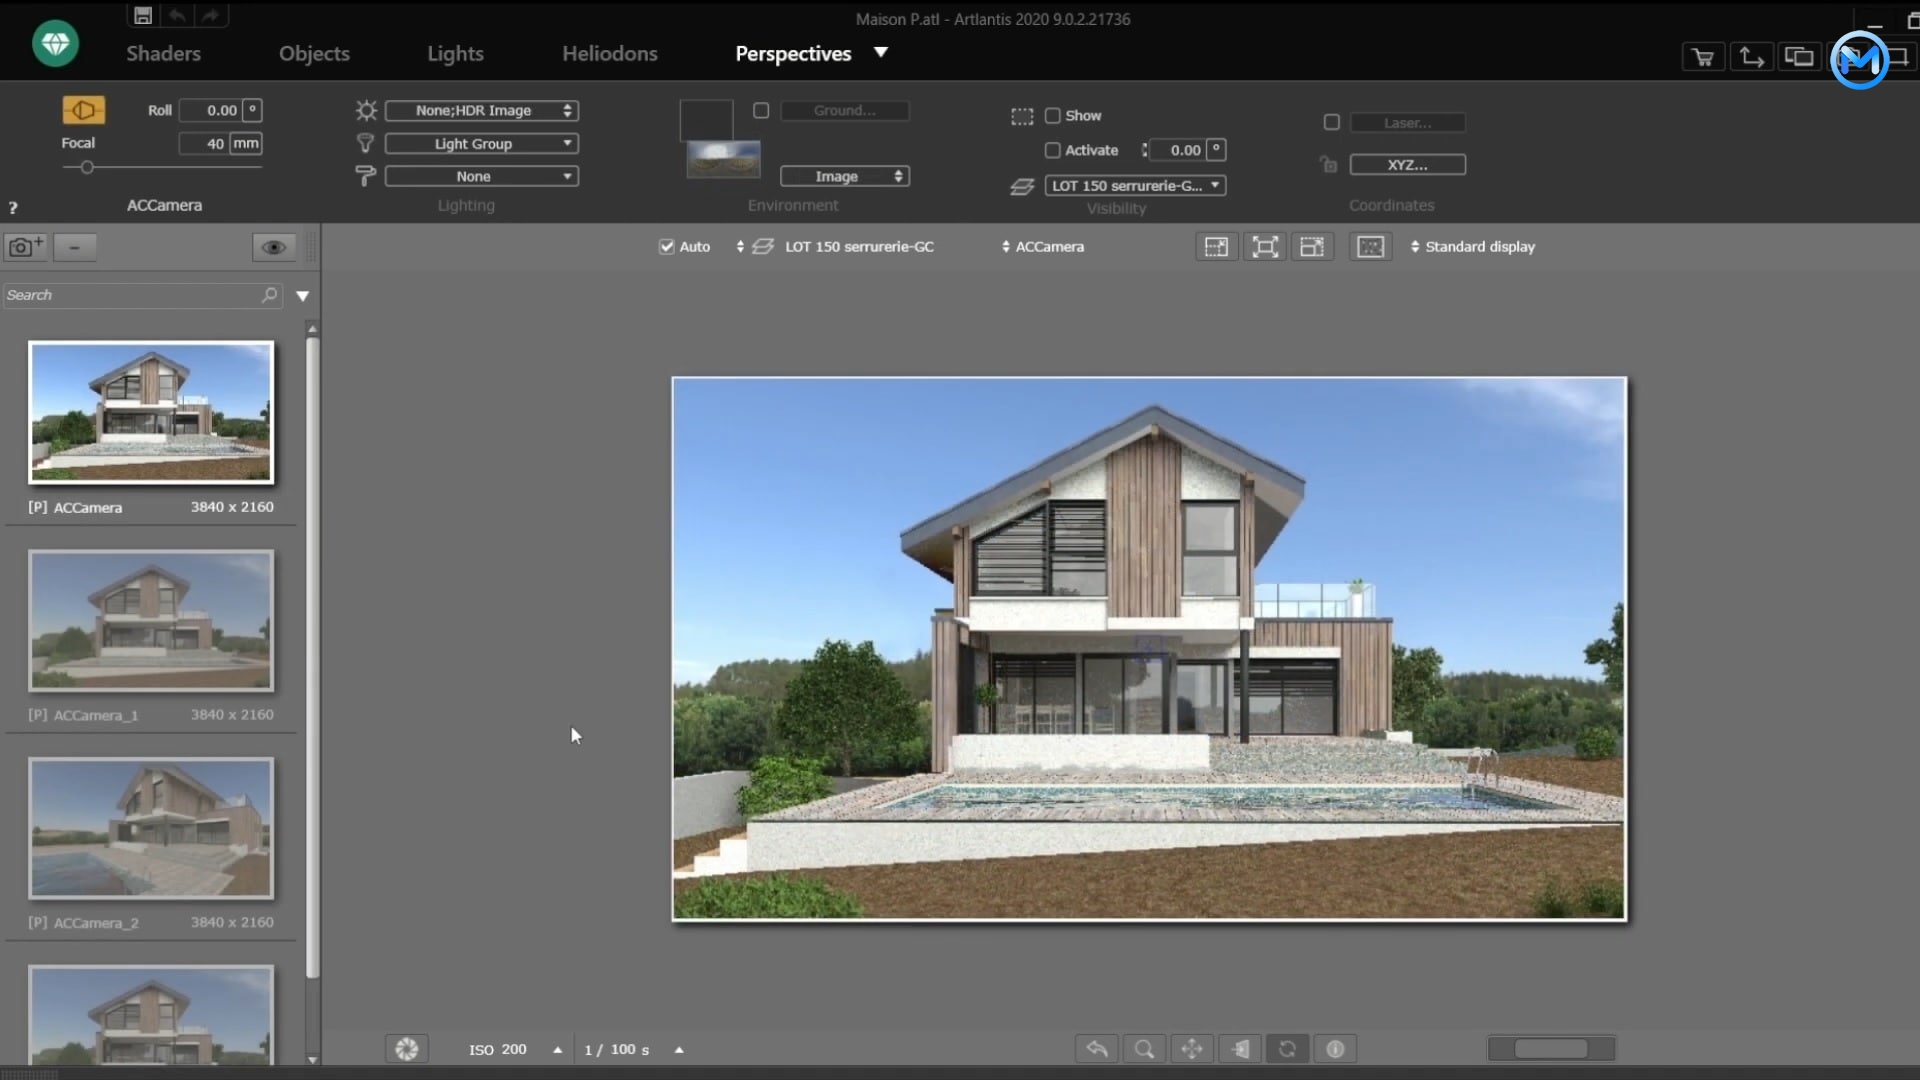1920x1080 pixels.
Task: Click the undo arrow near render preview
Action: pyautogui.click(x=1096, y=1049)
